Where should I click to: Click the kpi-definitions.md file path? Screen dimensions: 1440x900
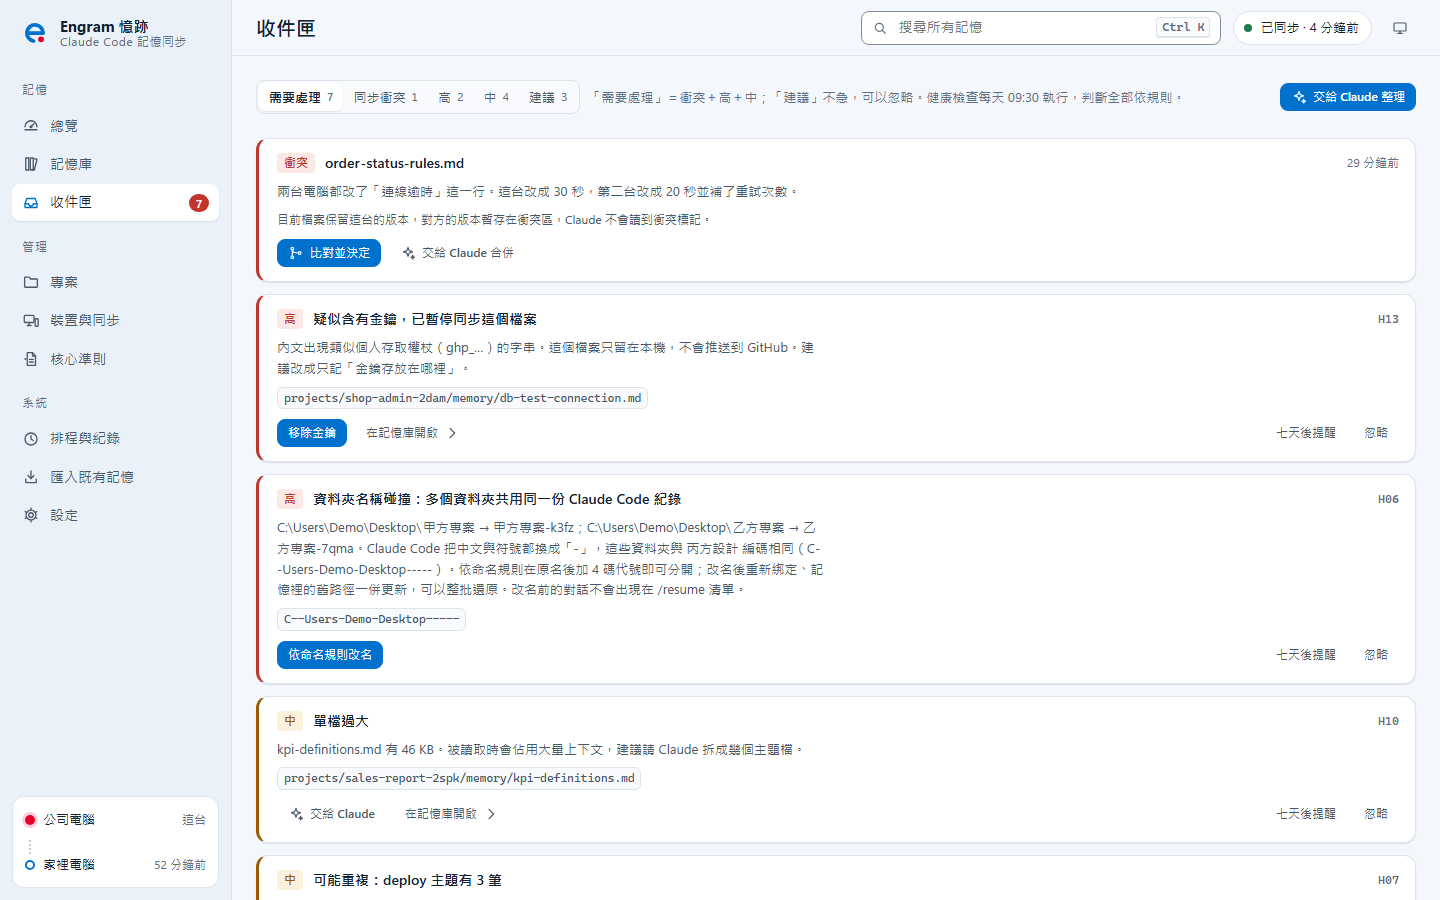click(459, 778)
